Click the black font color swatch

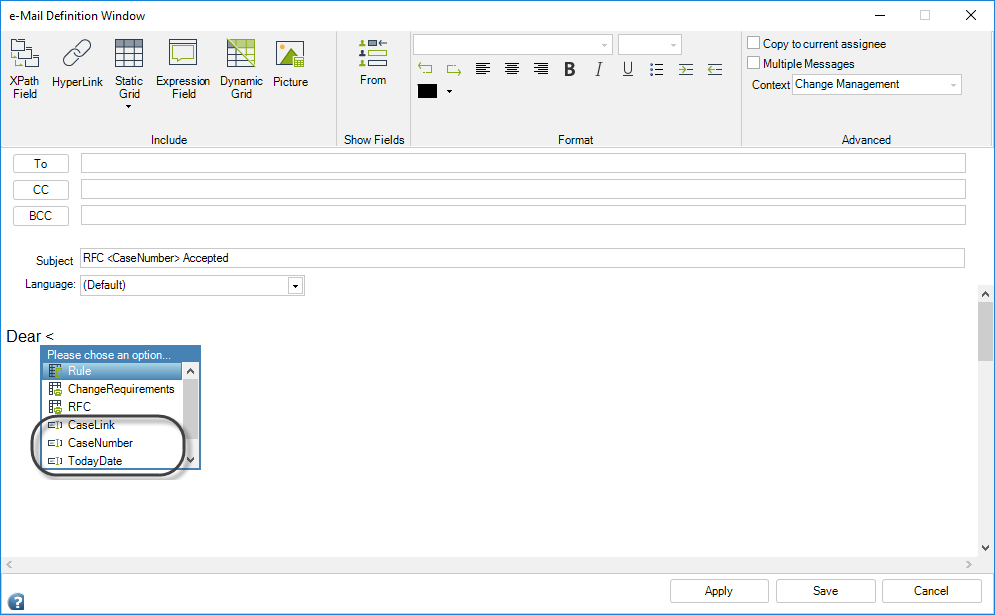(x=427, y=91)
